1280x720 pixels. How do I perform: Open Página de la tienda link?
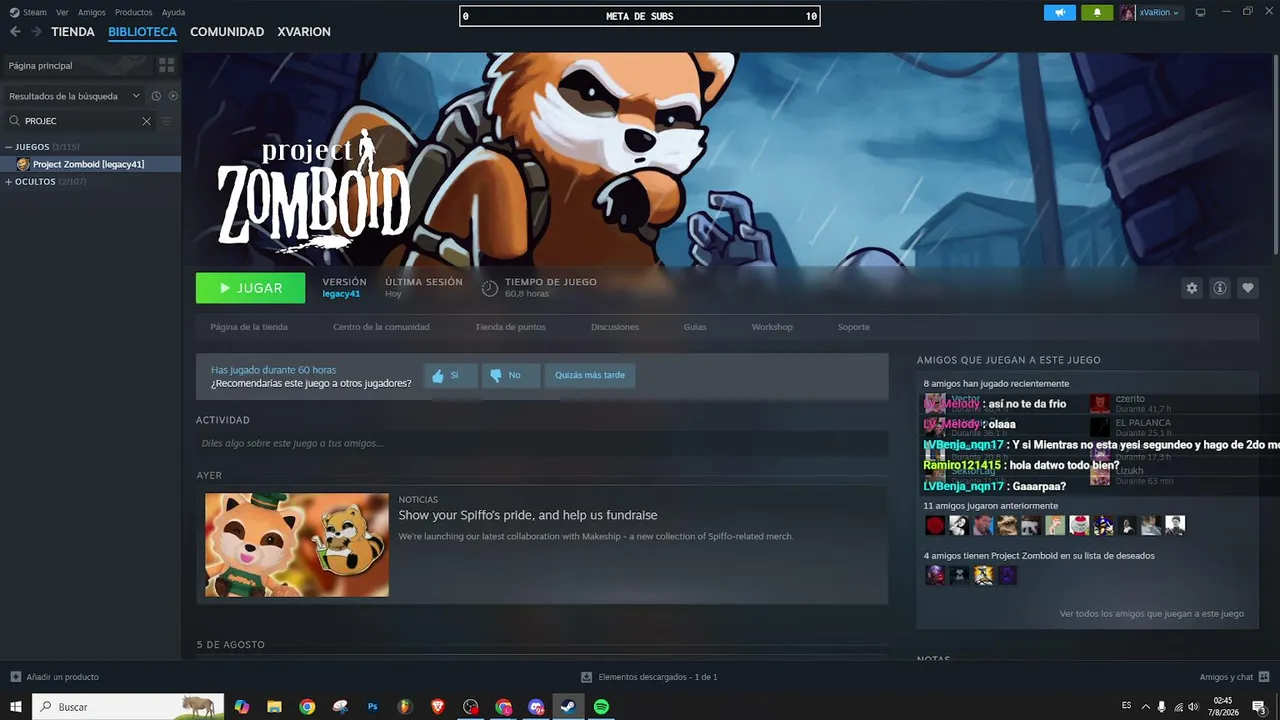click(249, 327)
